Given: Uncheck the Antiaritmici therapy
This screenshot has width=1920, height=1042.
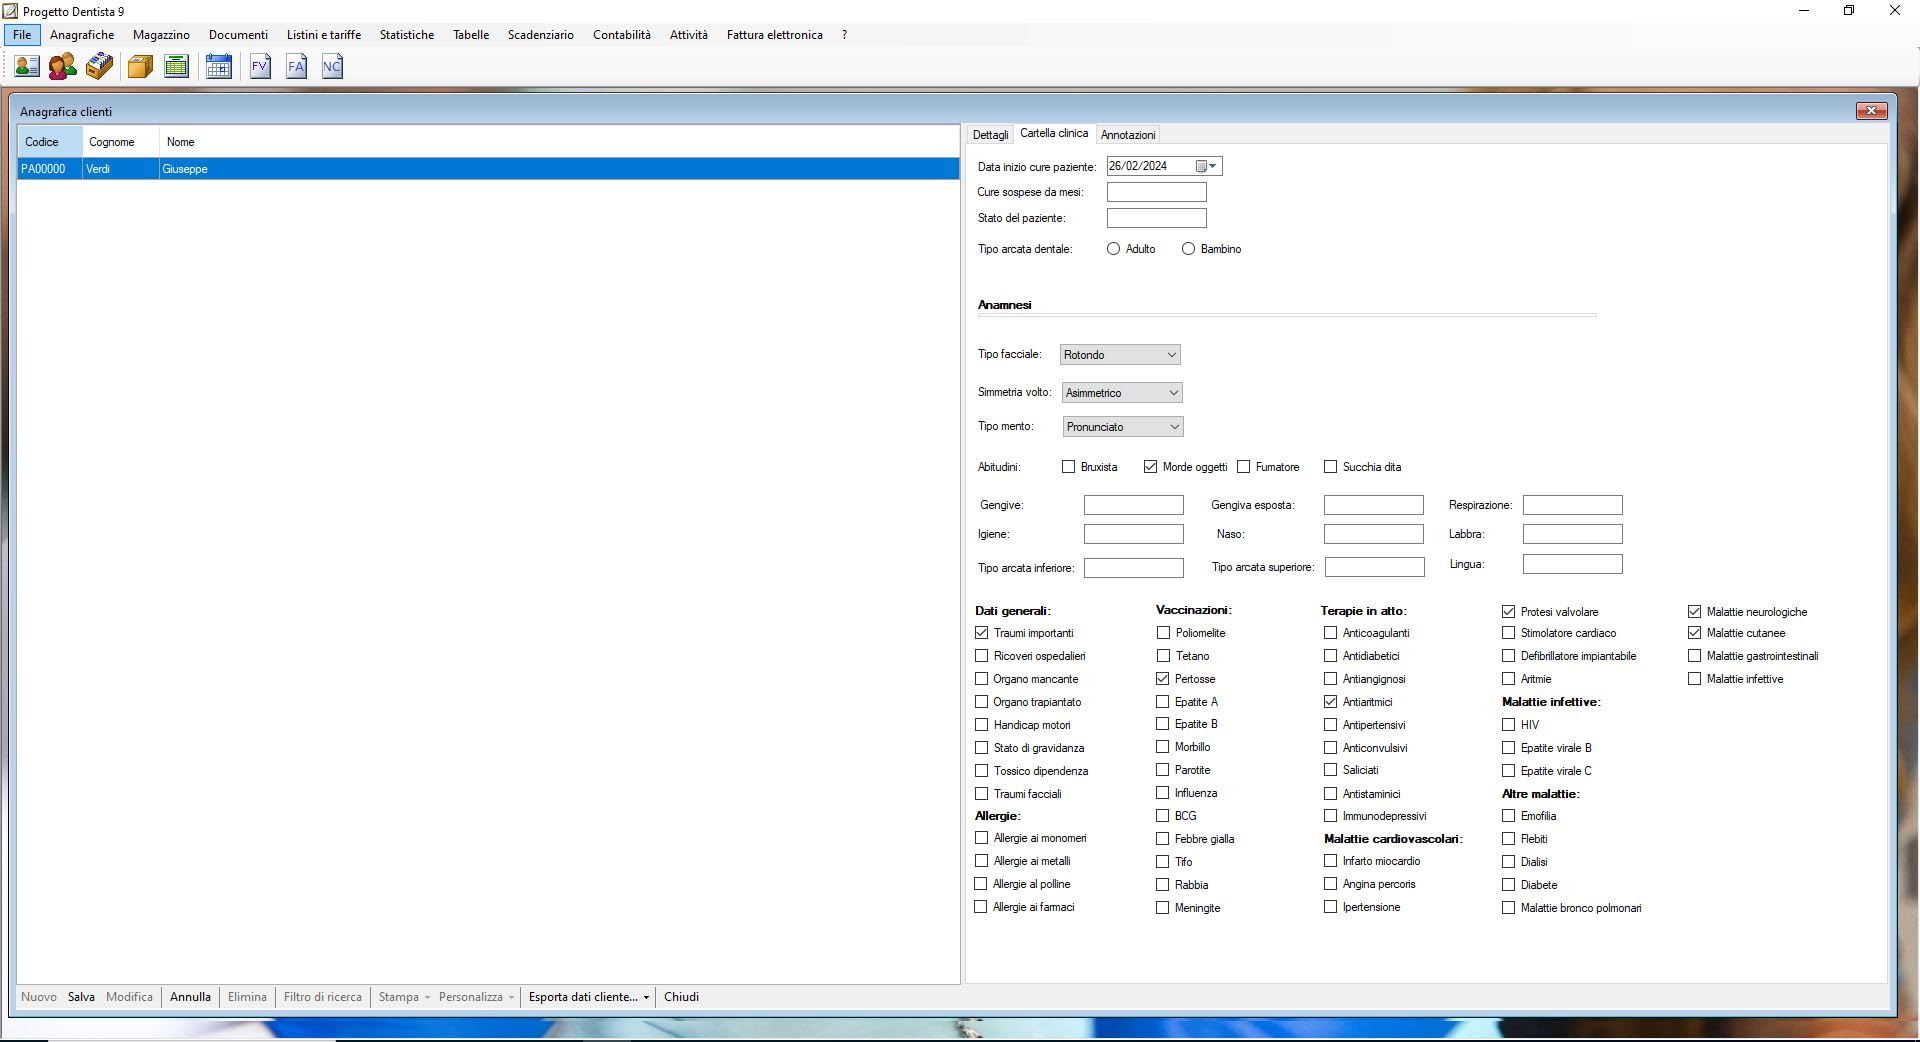Looking at the screenshot, I should tap(1330, 702).
